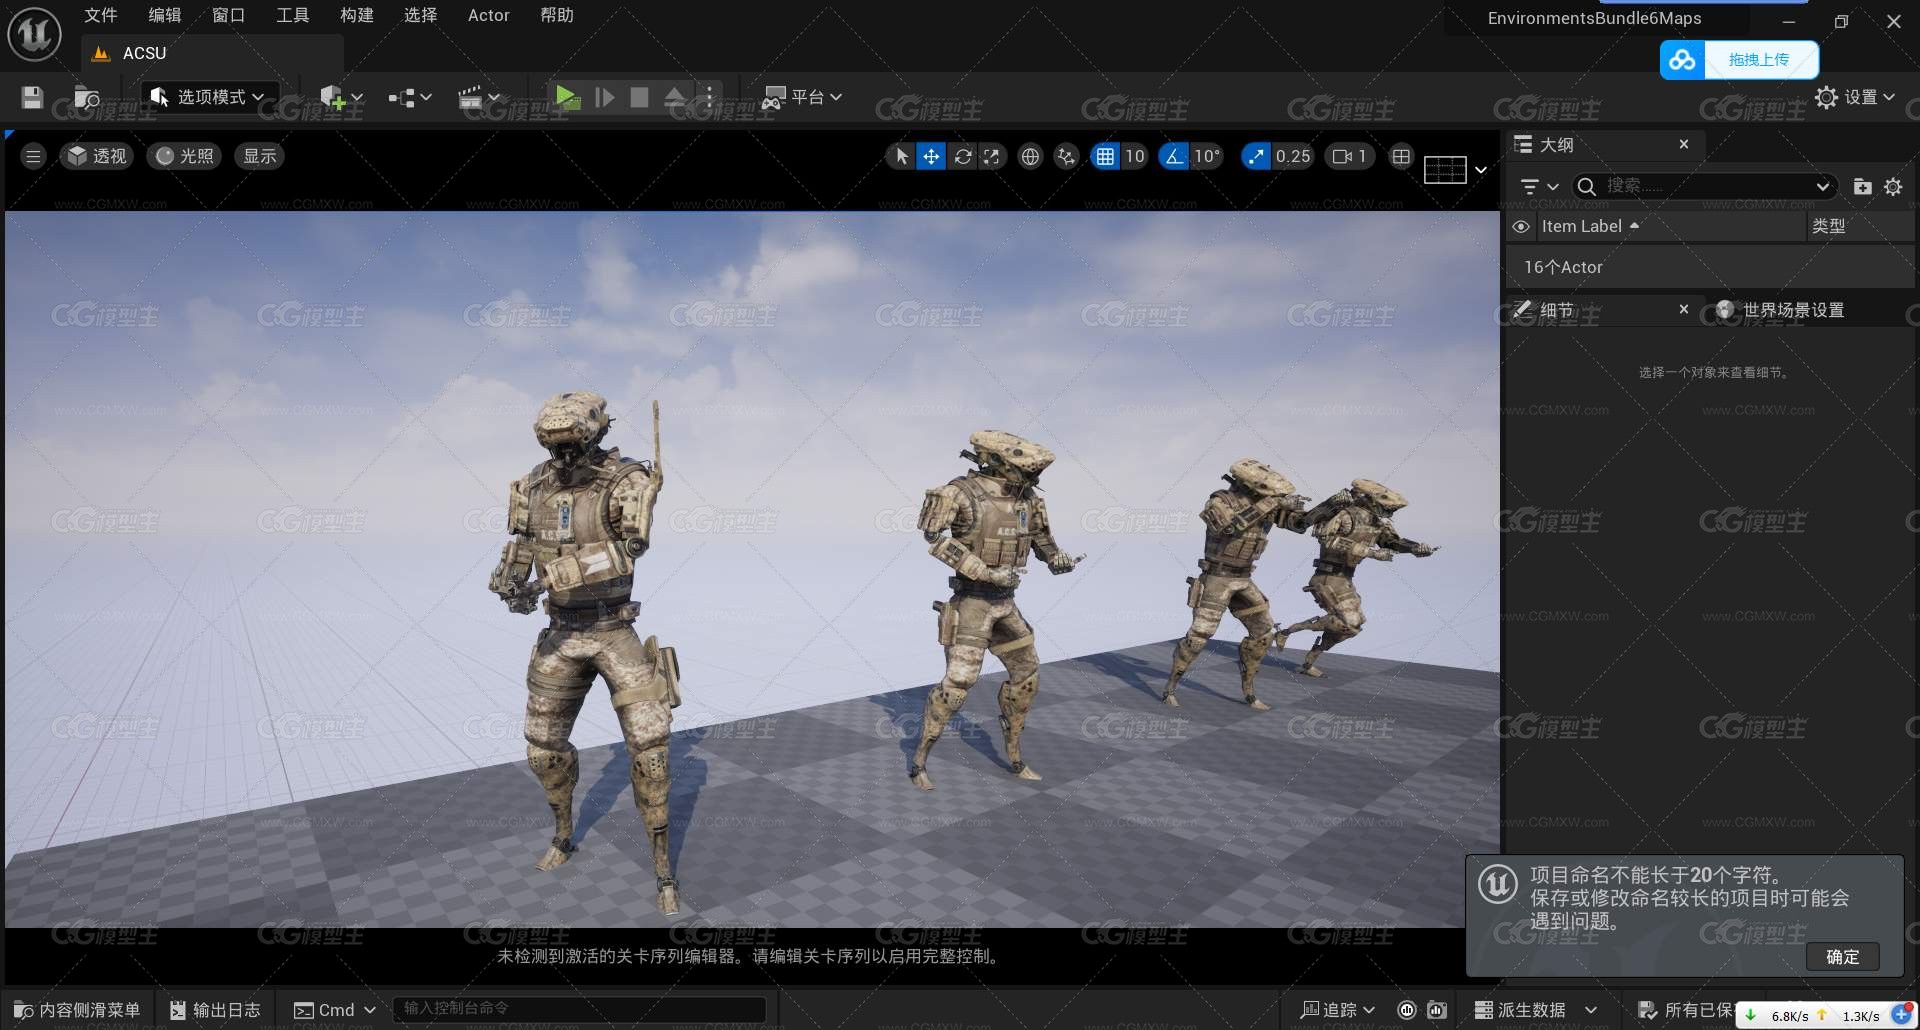Open the selection mode dropdown
Screen dimensions: 1920x1030
tap(208, 97)
